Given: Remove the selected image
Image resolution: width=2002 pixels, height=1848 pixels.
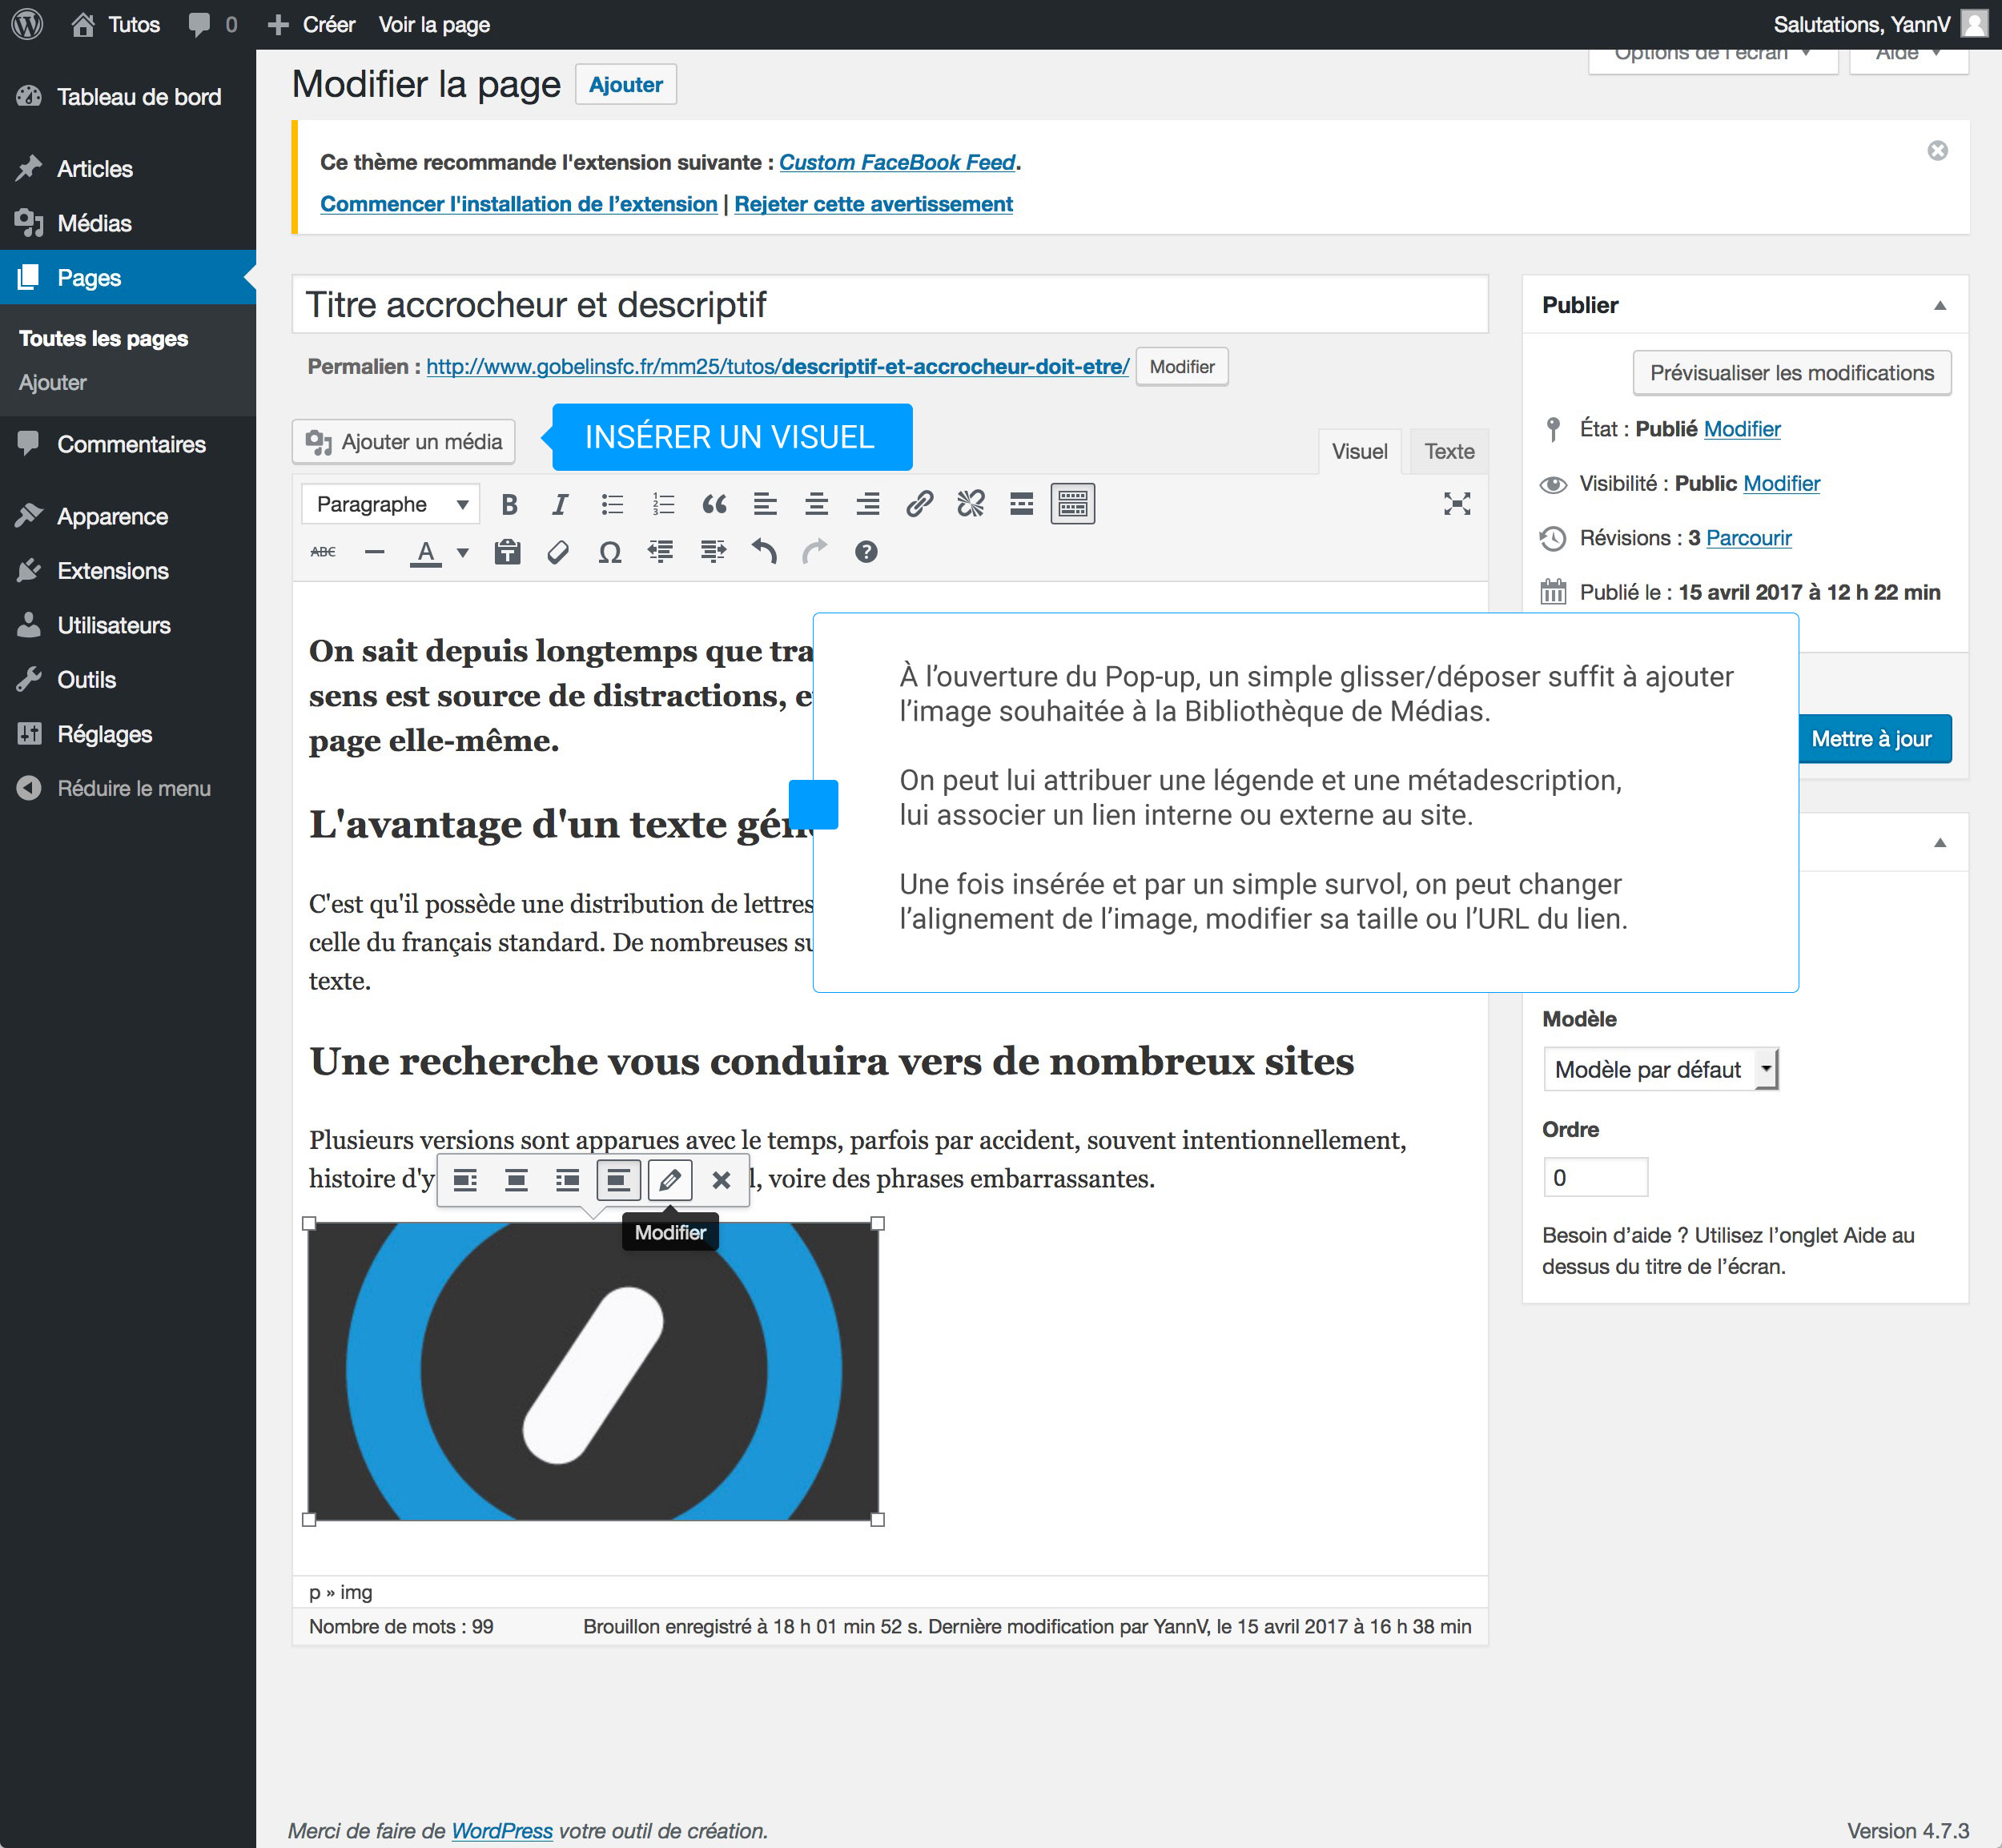Looking at the screenshot, I should [x=721, y=1181].
